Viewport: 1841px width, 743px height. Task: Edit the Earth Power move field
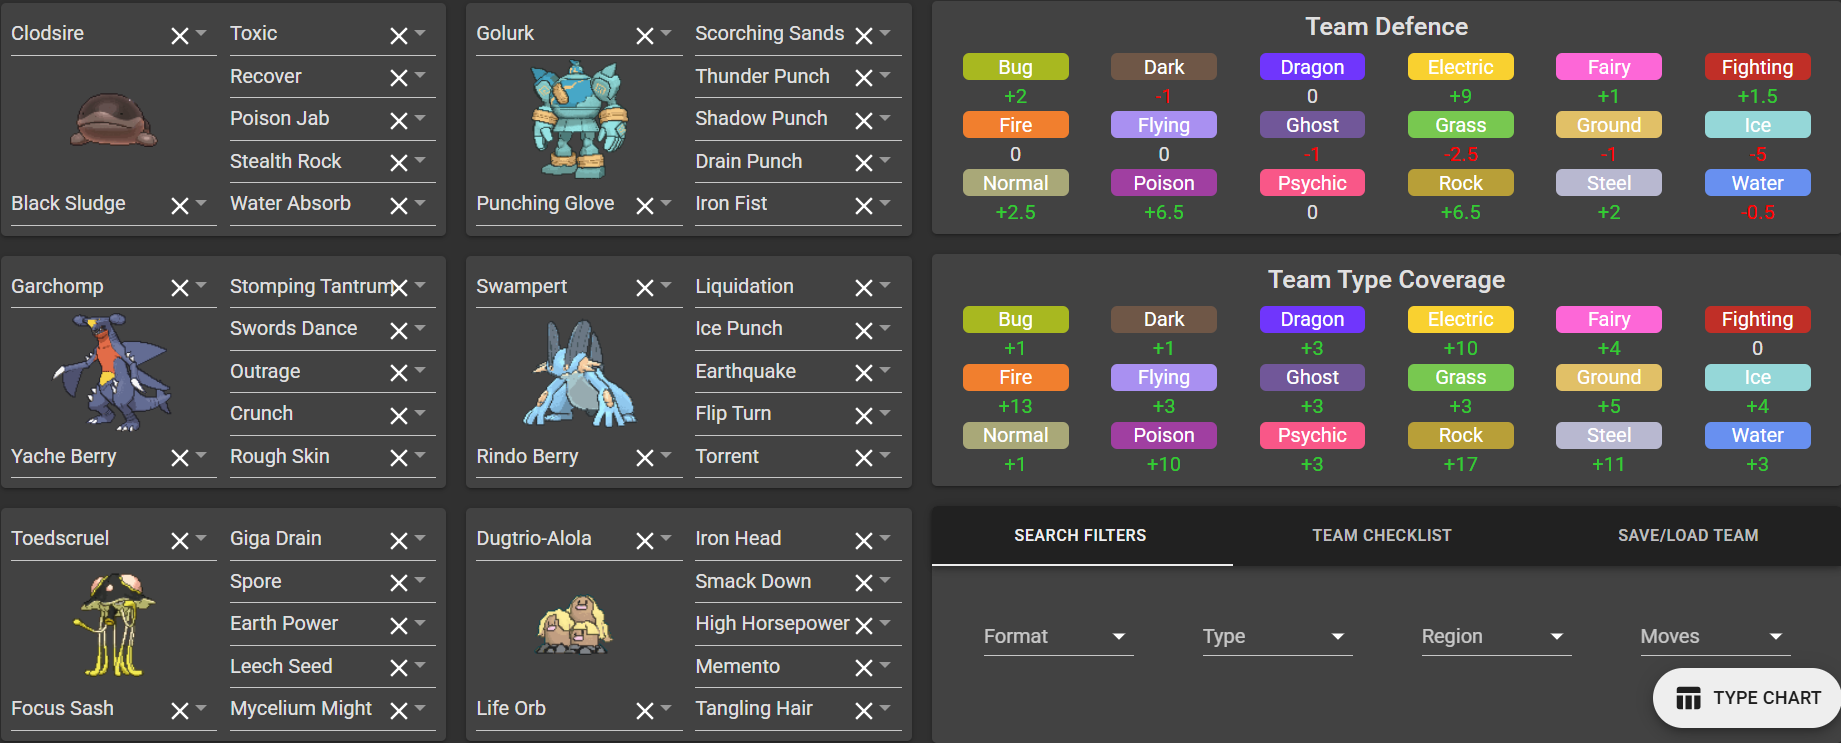[333, 624]
